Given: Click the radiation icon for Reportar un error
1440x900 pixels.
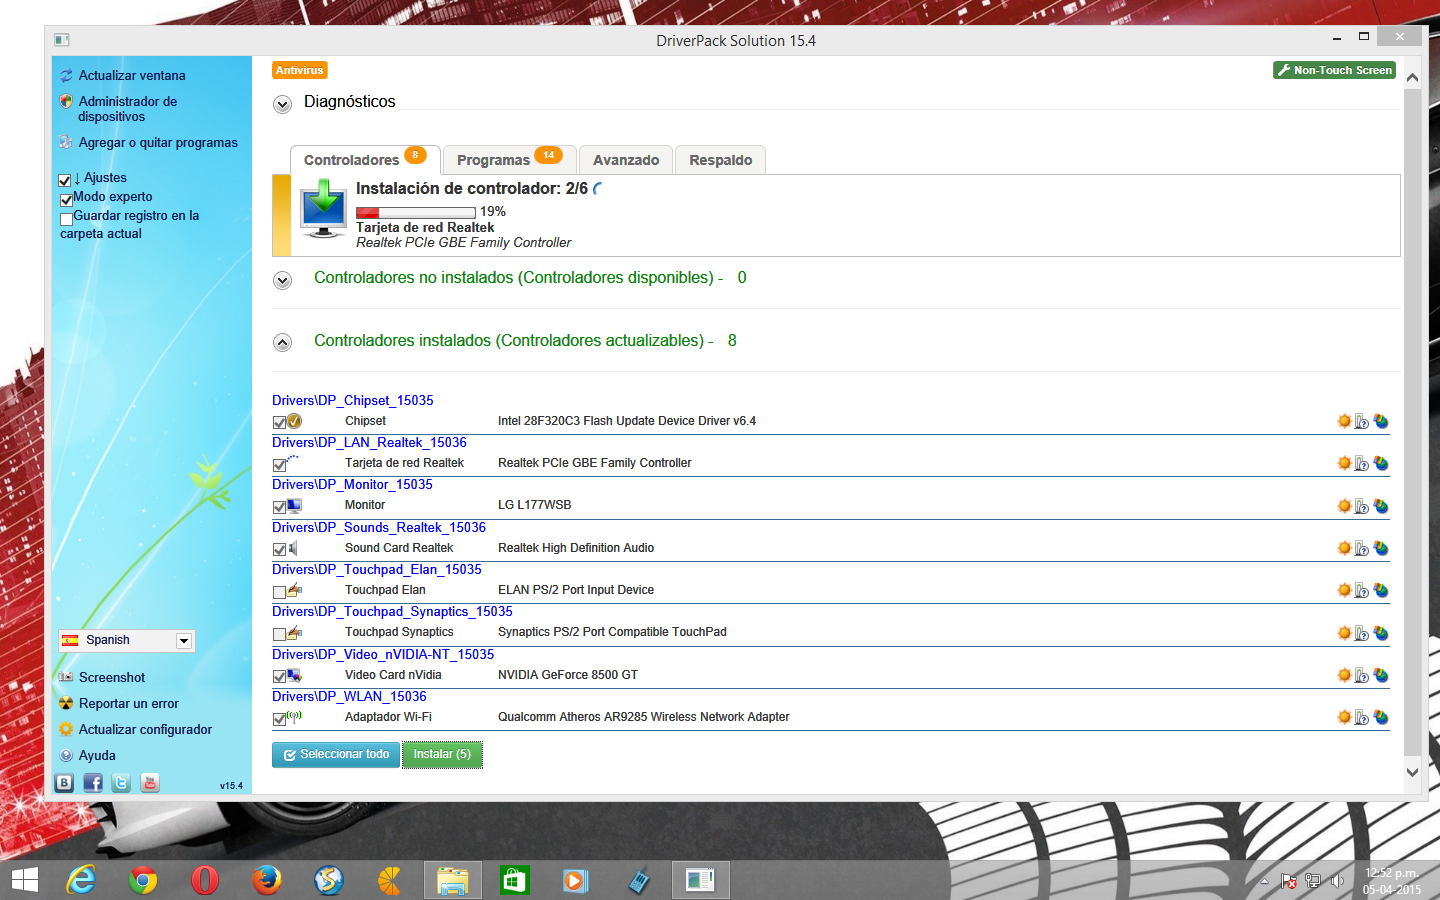Looking at the screenshot, I should (66, 703).
